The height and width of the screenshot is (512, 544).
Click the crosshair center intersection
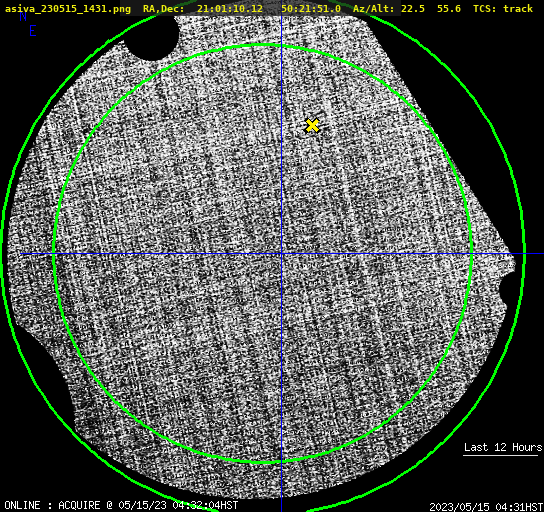click(x=281, y=254)
